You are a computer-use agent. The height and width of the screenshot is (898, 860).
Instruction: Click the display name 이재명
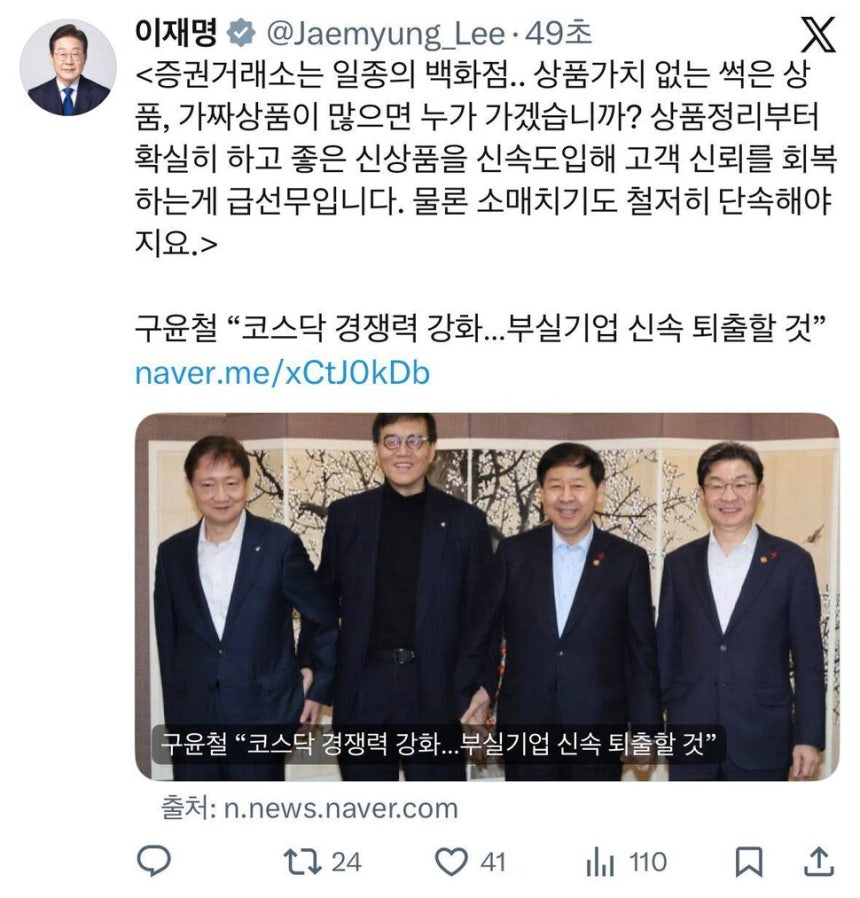point(176,33)
